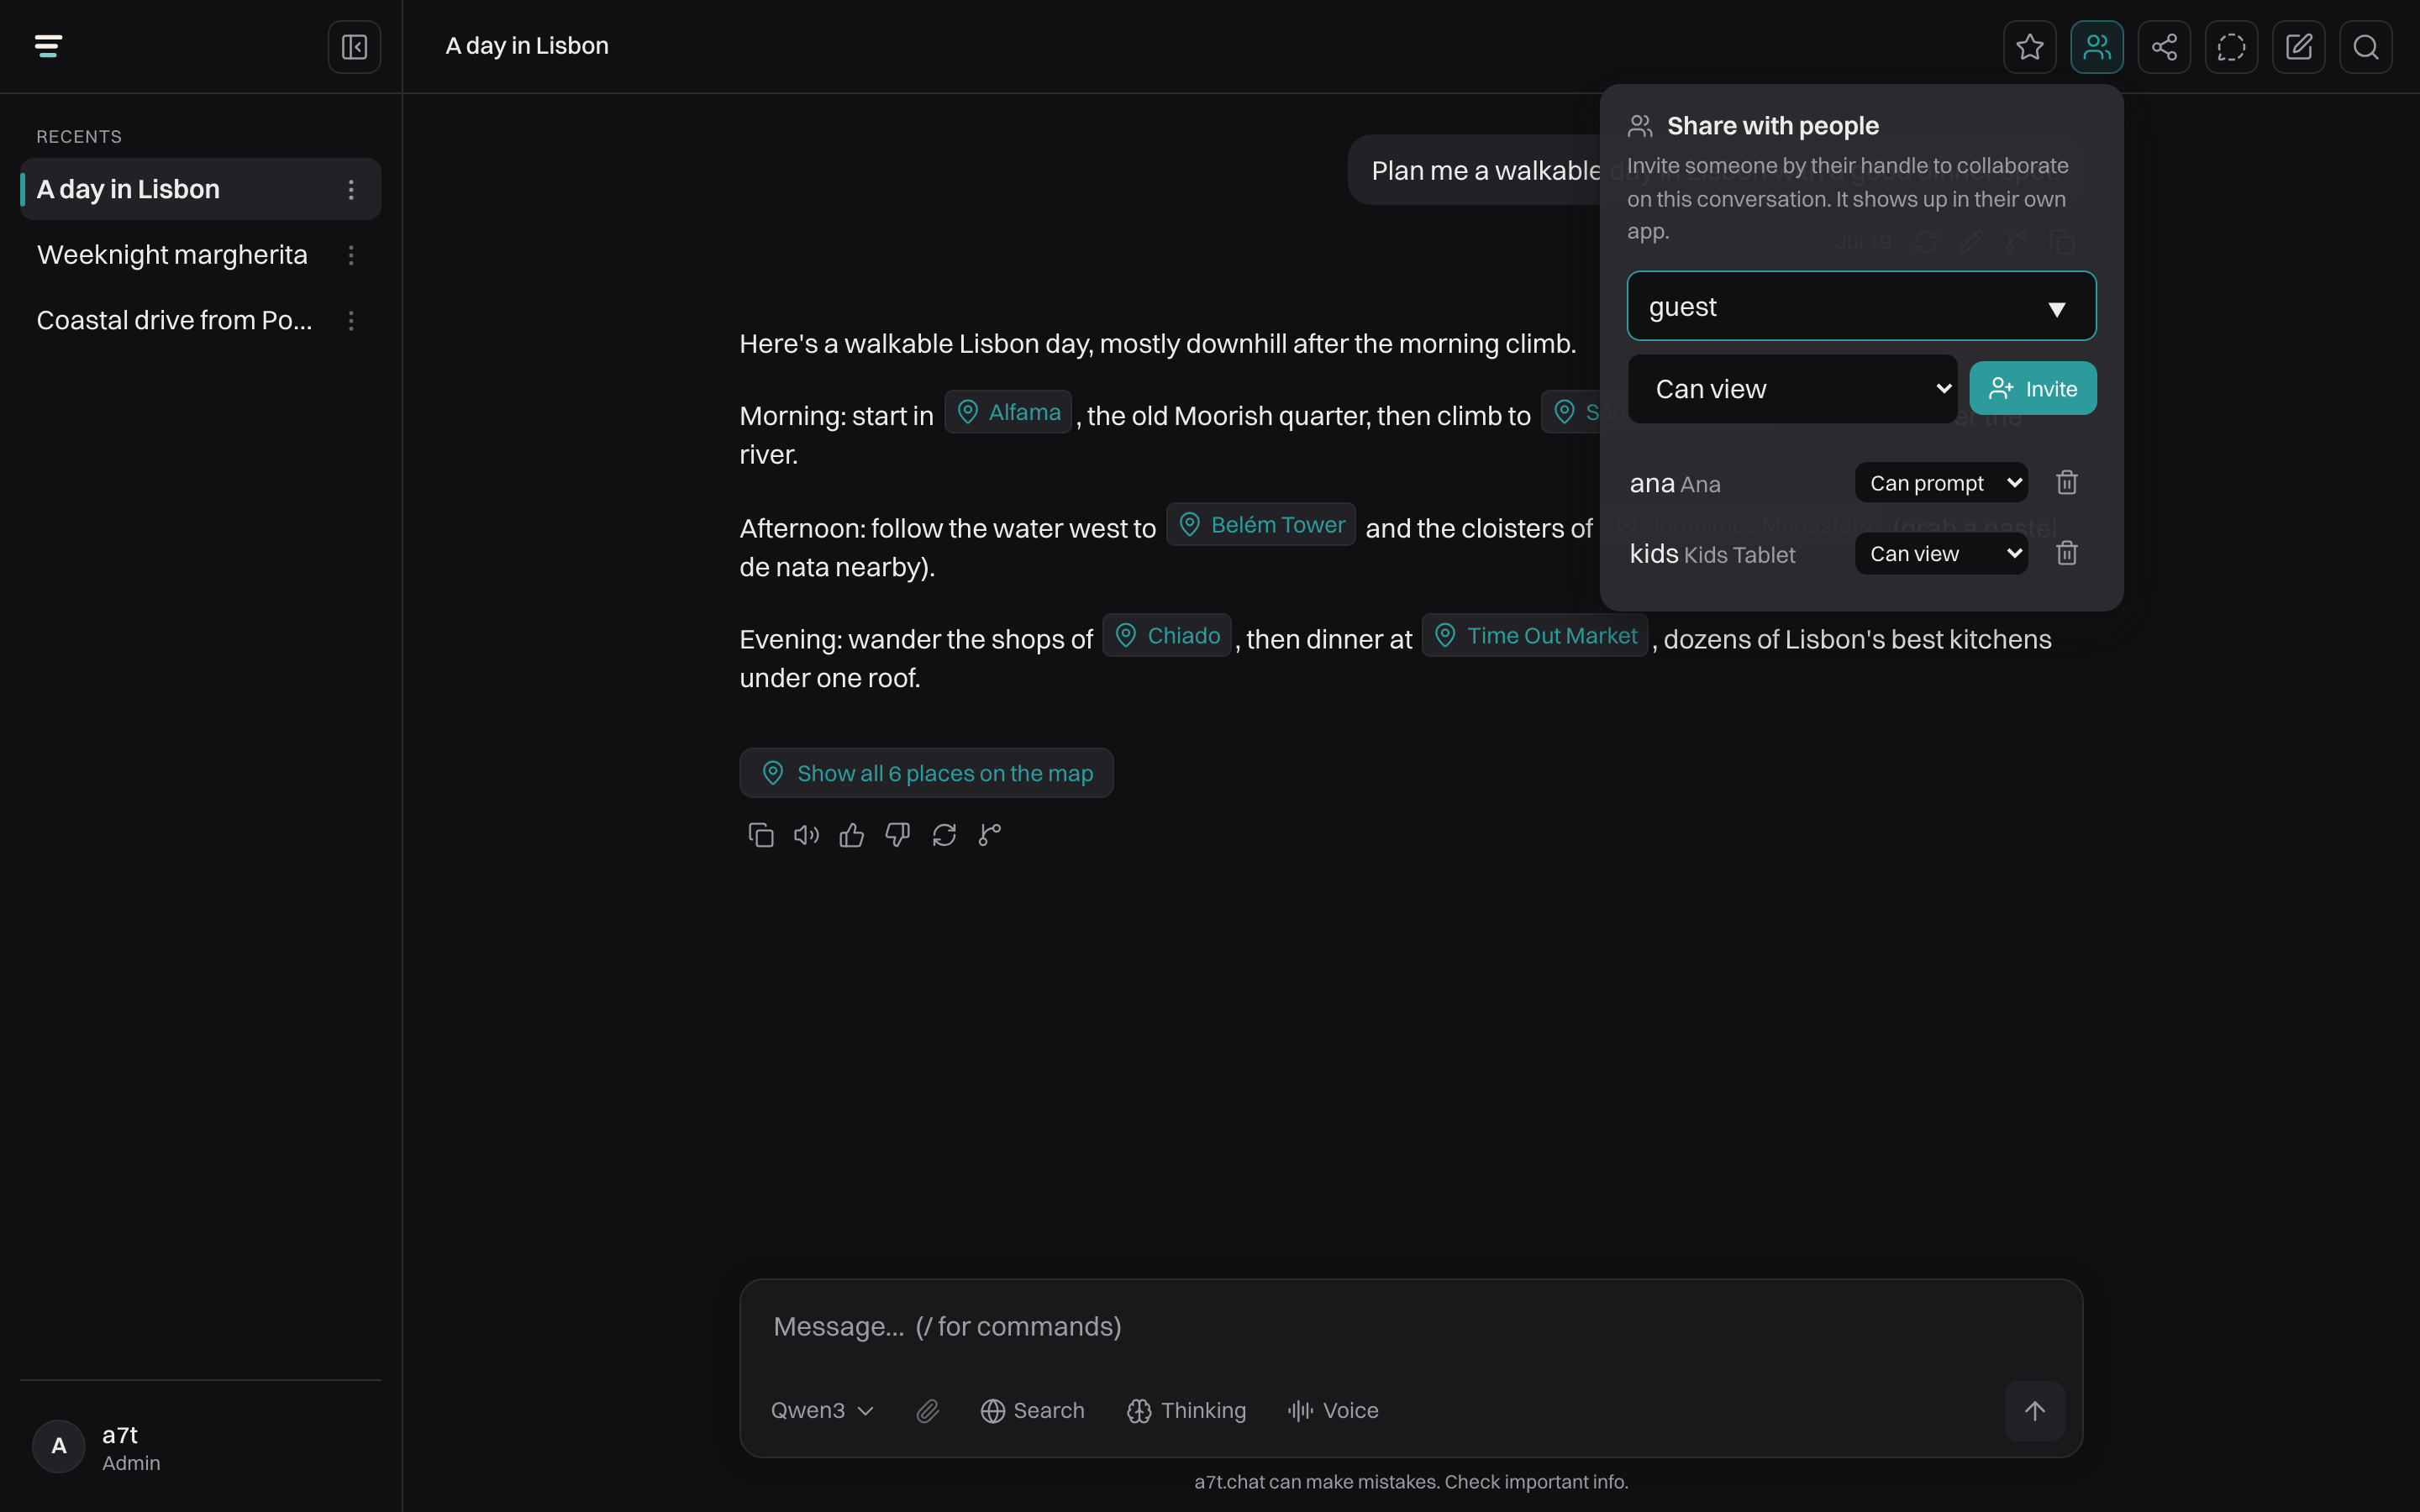Click the A day in Lisbon header title

pyautogui.click(x=527, y=46)
